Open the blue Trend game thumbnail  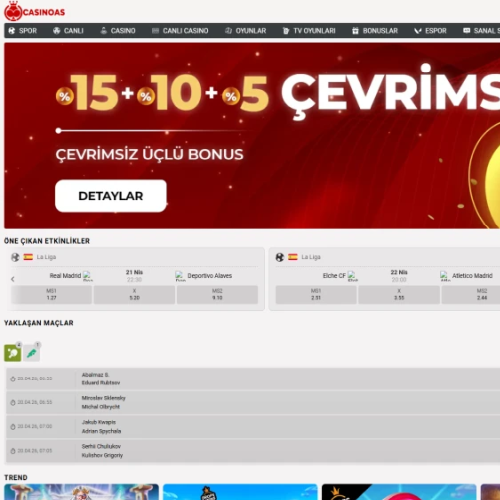pos(240,492)
